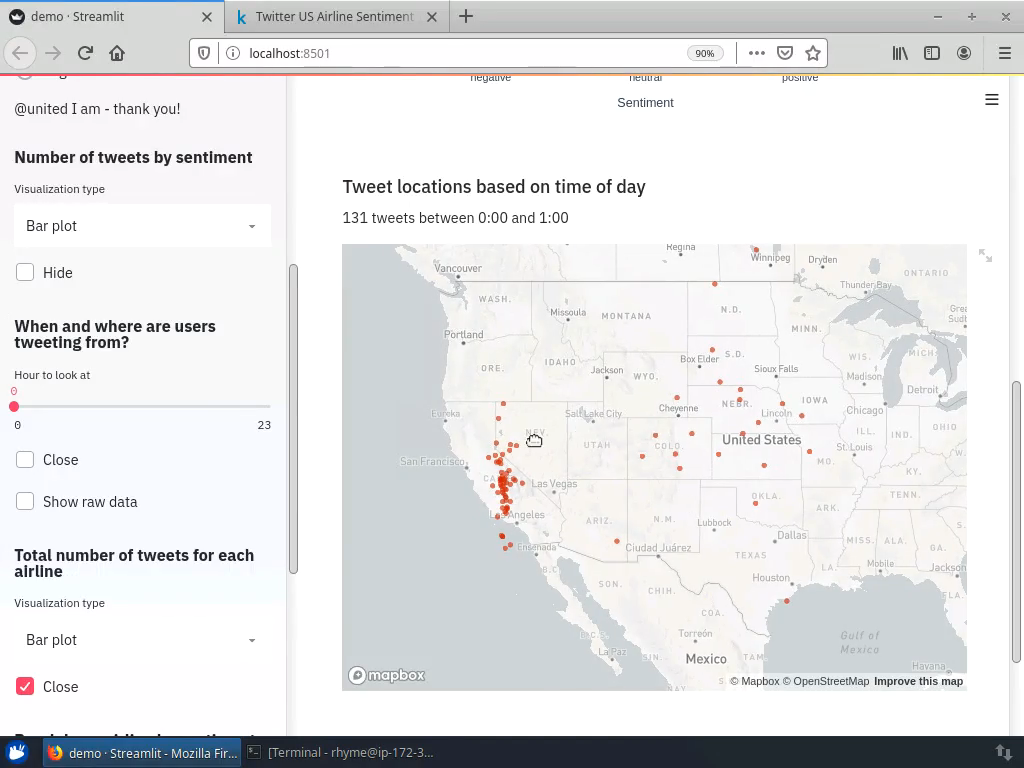Open the desktop applications menu icon
The height and width of the screenshot is (768, 1024).
pyautogui.click(x=18, y=752)
